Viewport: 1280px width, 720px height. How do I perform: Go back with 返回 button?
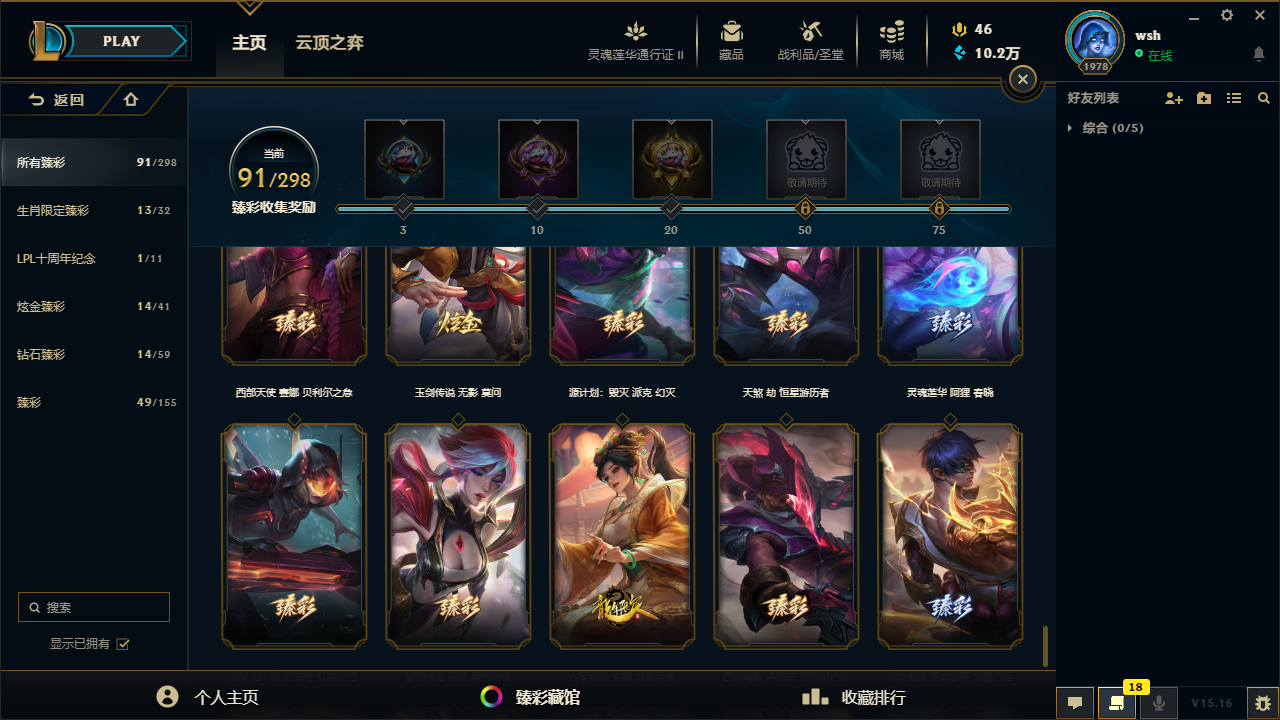[56, 99]
